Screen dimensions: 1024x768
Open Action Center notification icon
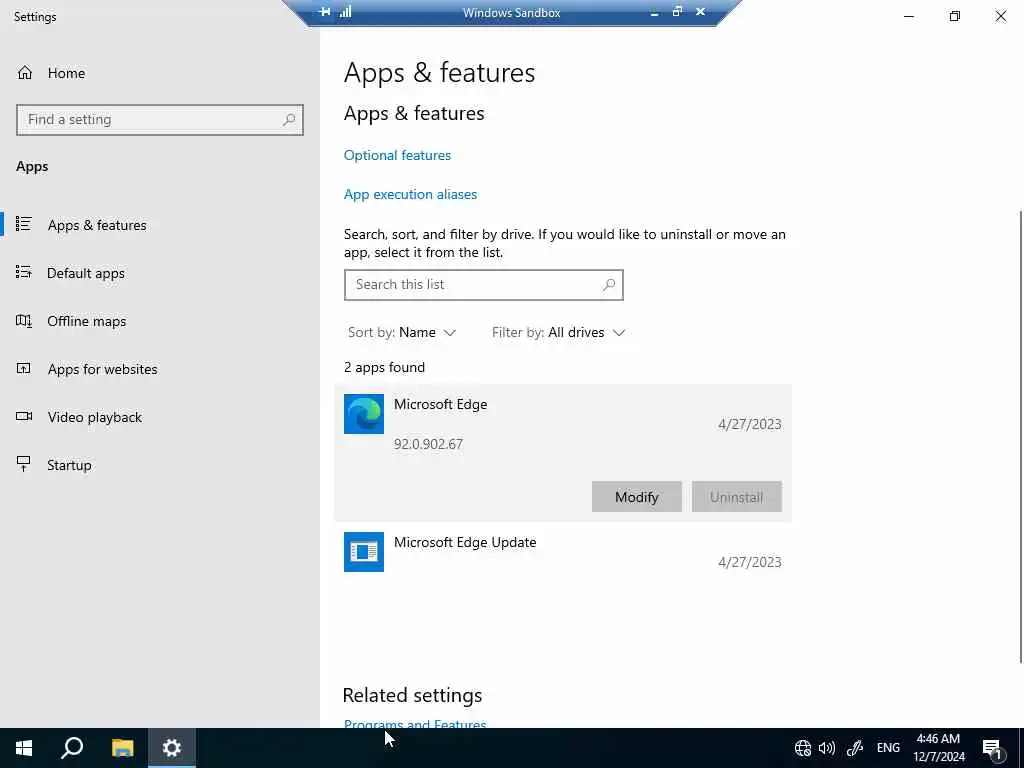992,748
